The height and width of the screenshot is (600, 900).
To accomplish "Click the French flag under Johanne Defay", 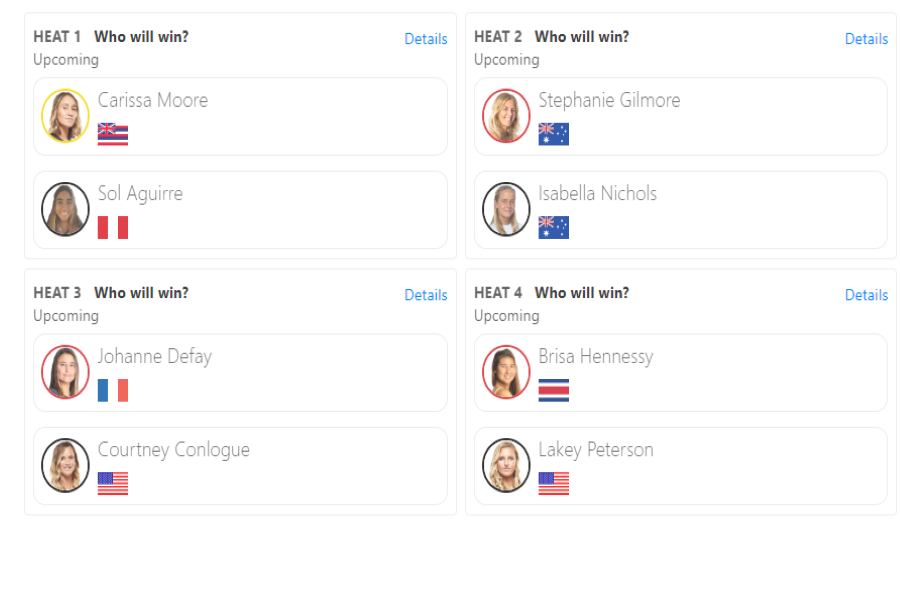I will point(113,390).
